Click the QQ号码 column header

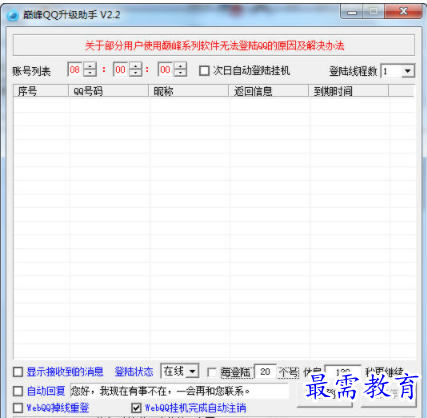tap(109, 91)
